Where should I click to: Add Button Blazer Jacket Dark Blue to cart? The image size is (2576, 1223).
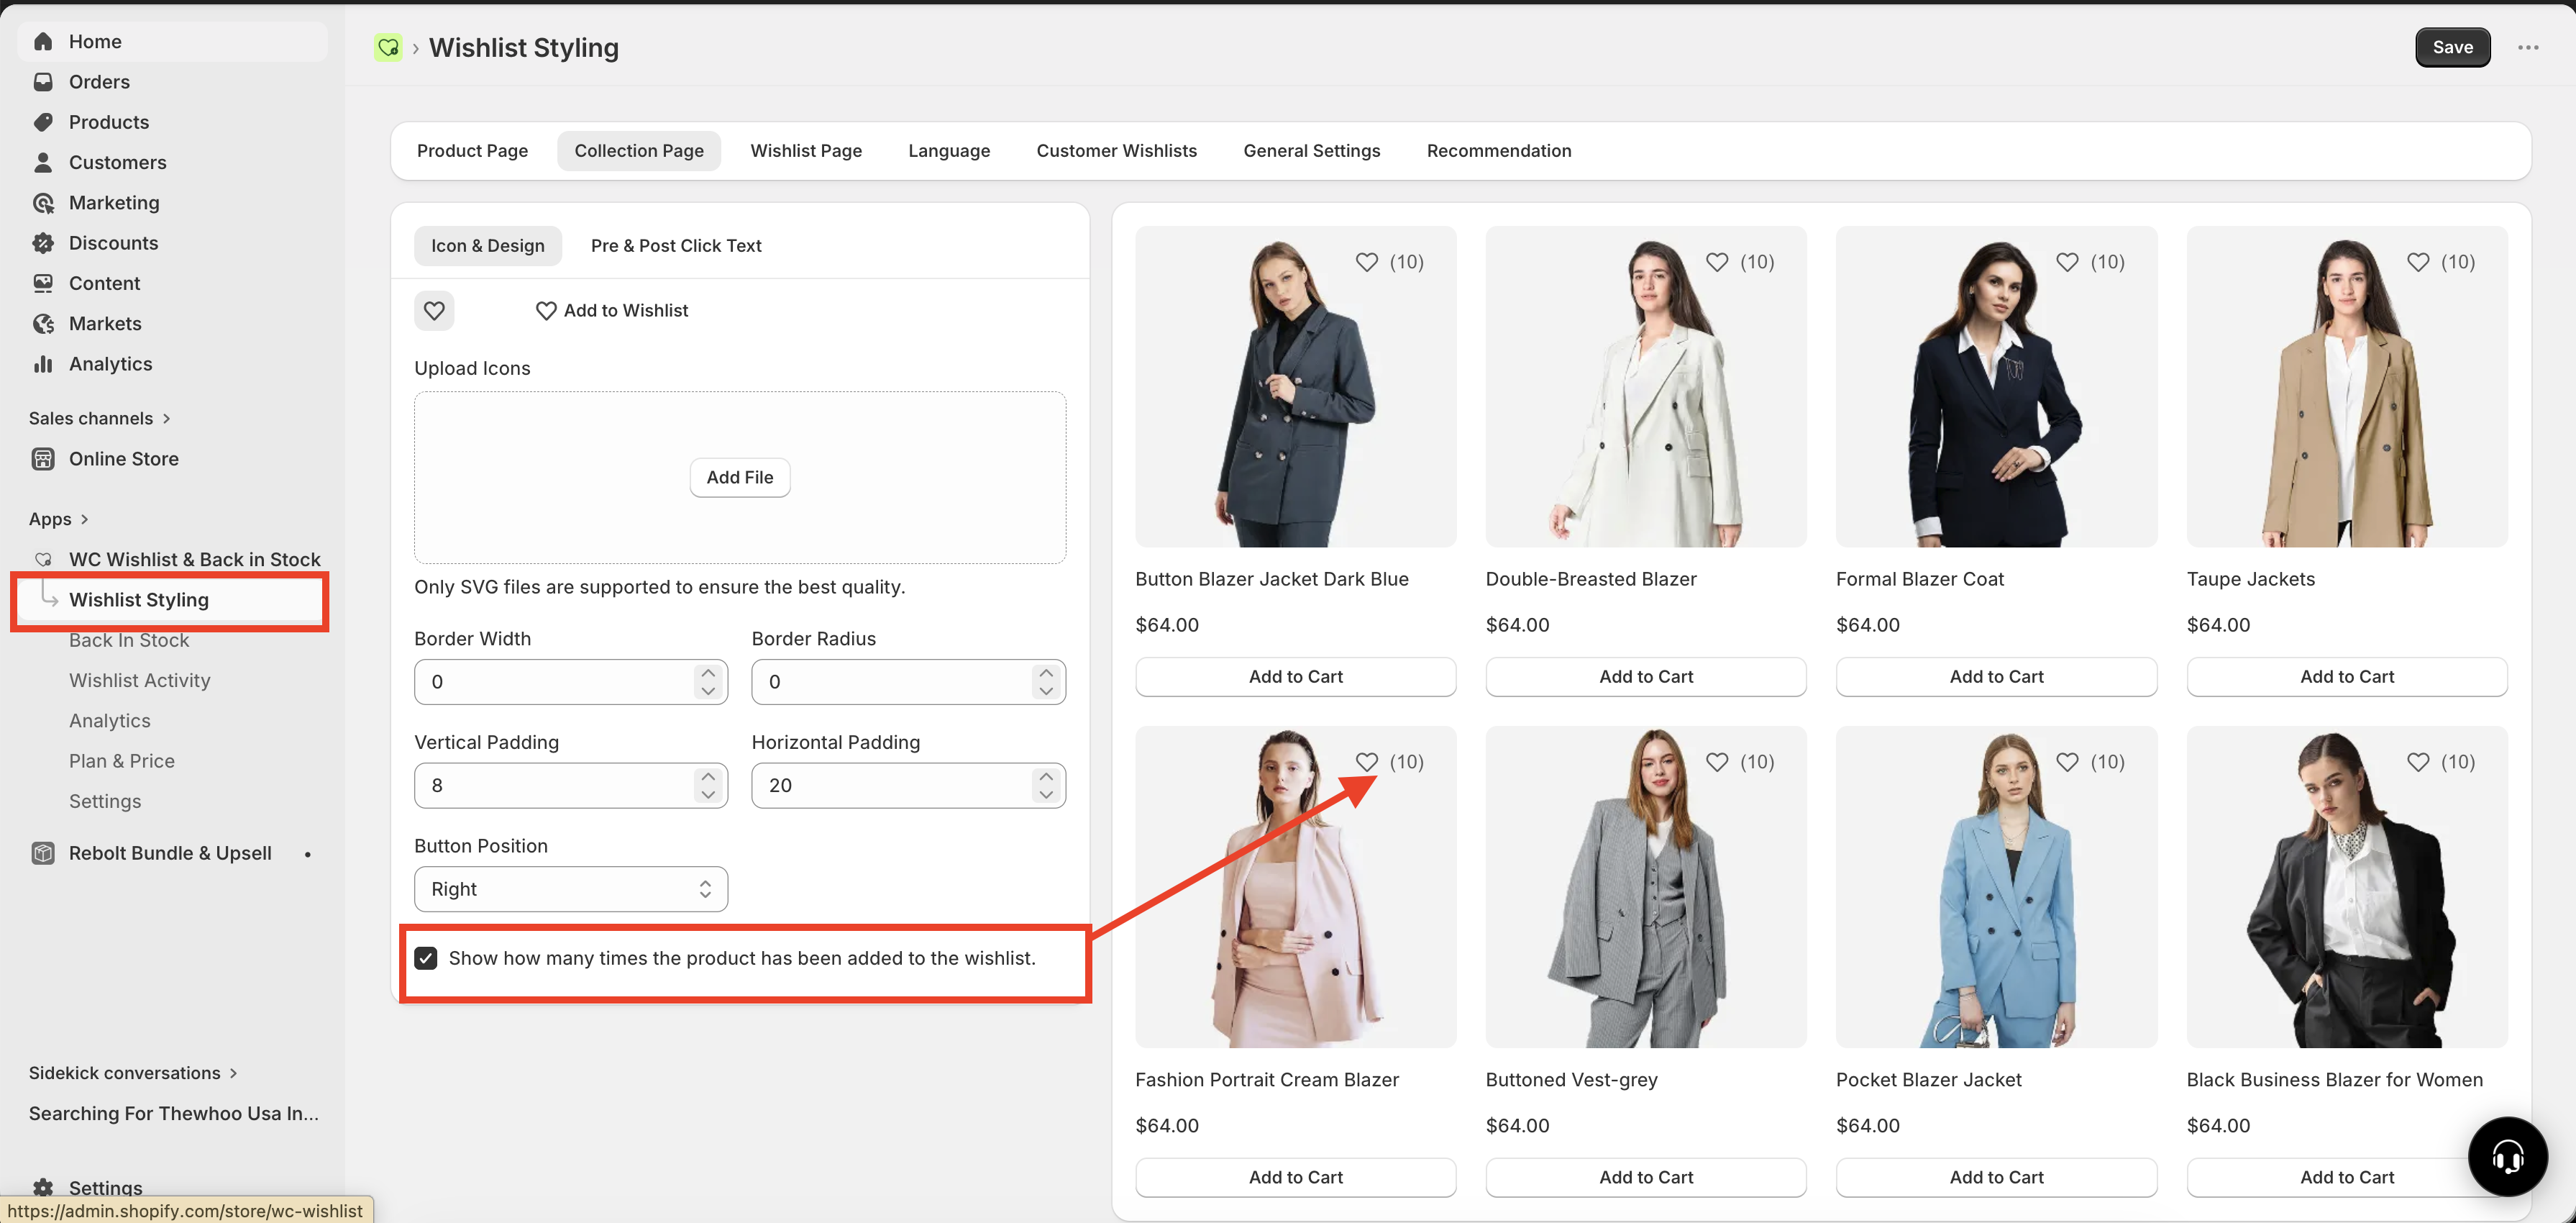pos(1295,677)
